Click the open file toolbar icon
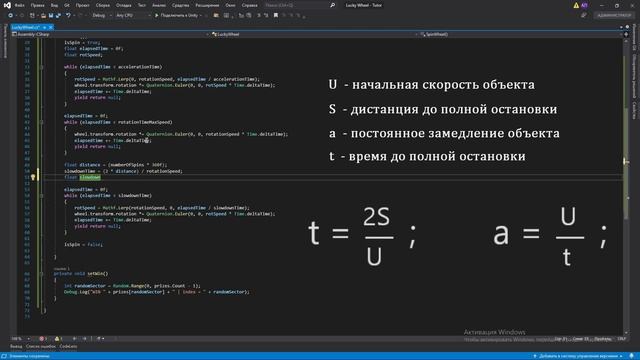This screenshot has width=640, height=360. tap(43, 16)
